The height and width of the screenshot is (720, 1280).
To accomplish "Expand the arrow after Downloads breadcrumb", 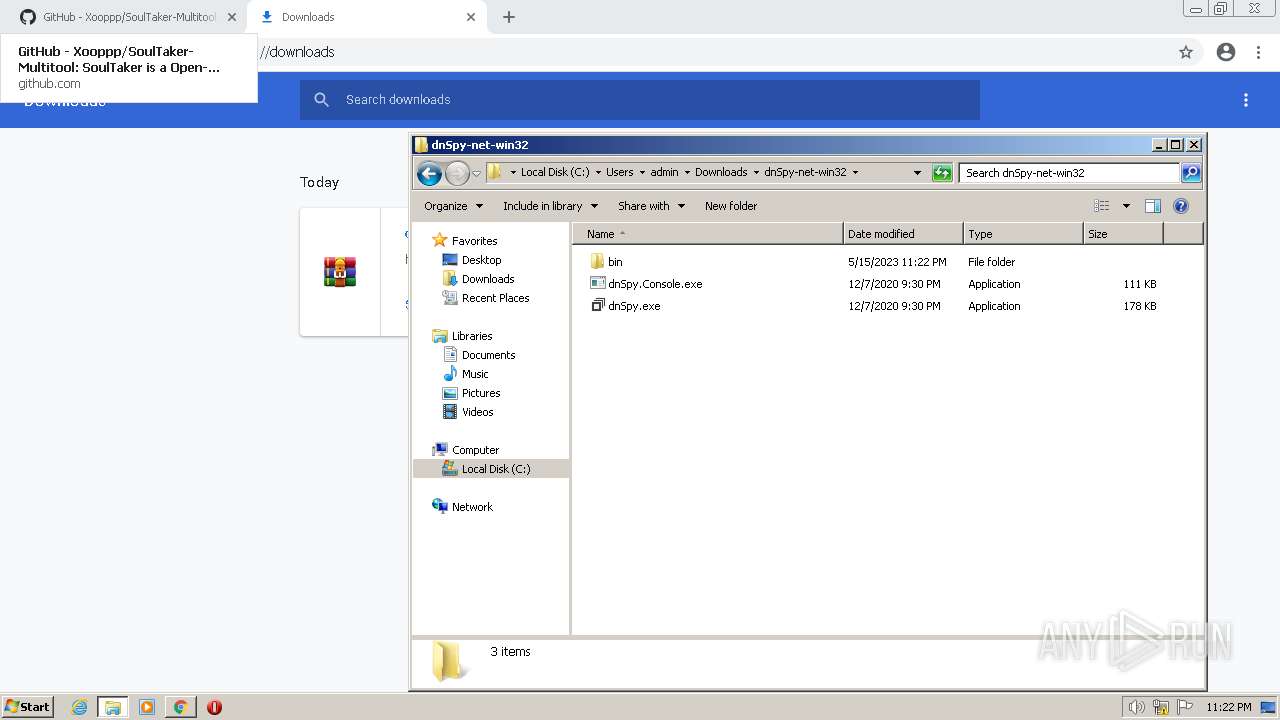I will 756,172.
